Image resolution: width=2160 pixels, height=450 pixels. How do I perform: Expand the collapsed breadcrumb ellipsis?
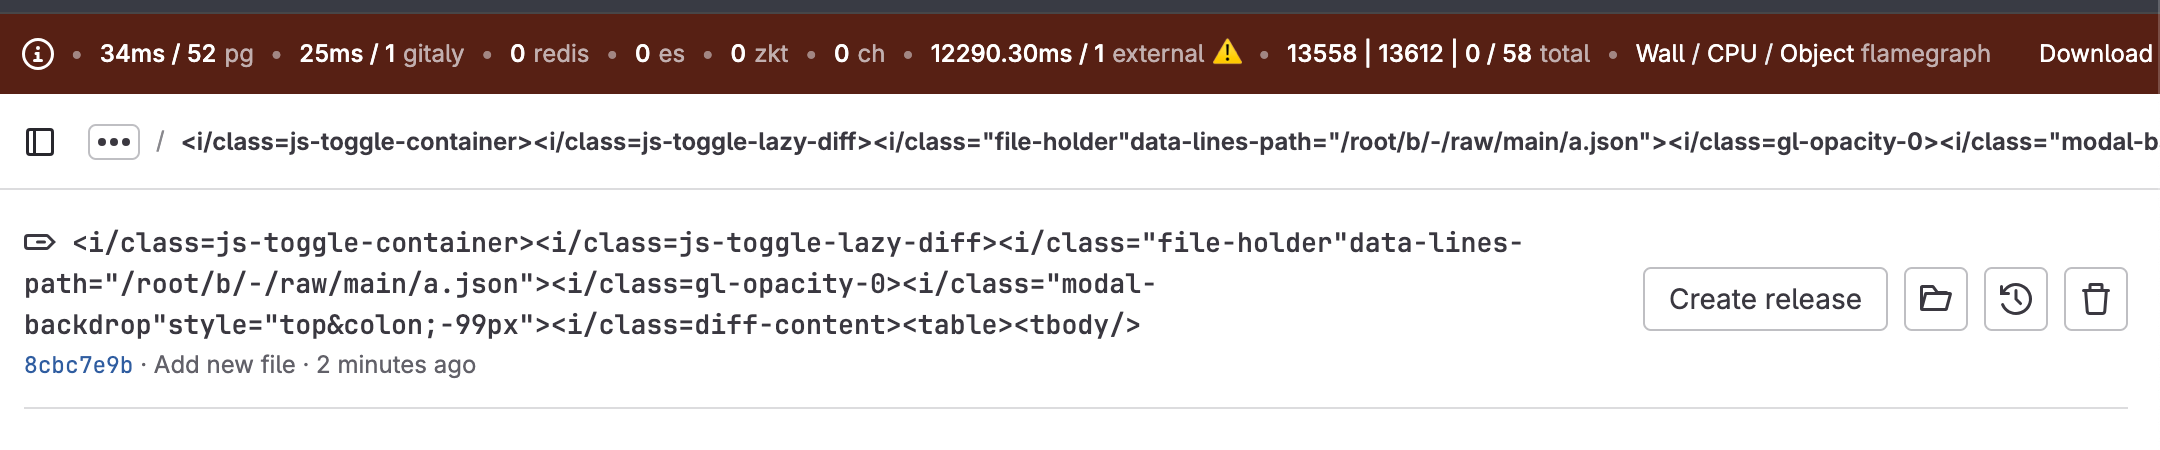[114, 142]
